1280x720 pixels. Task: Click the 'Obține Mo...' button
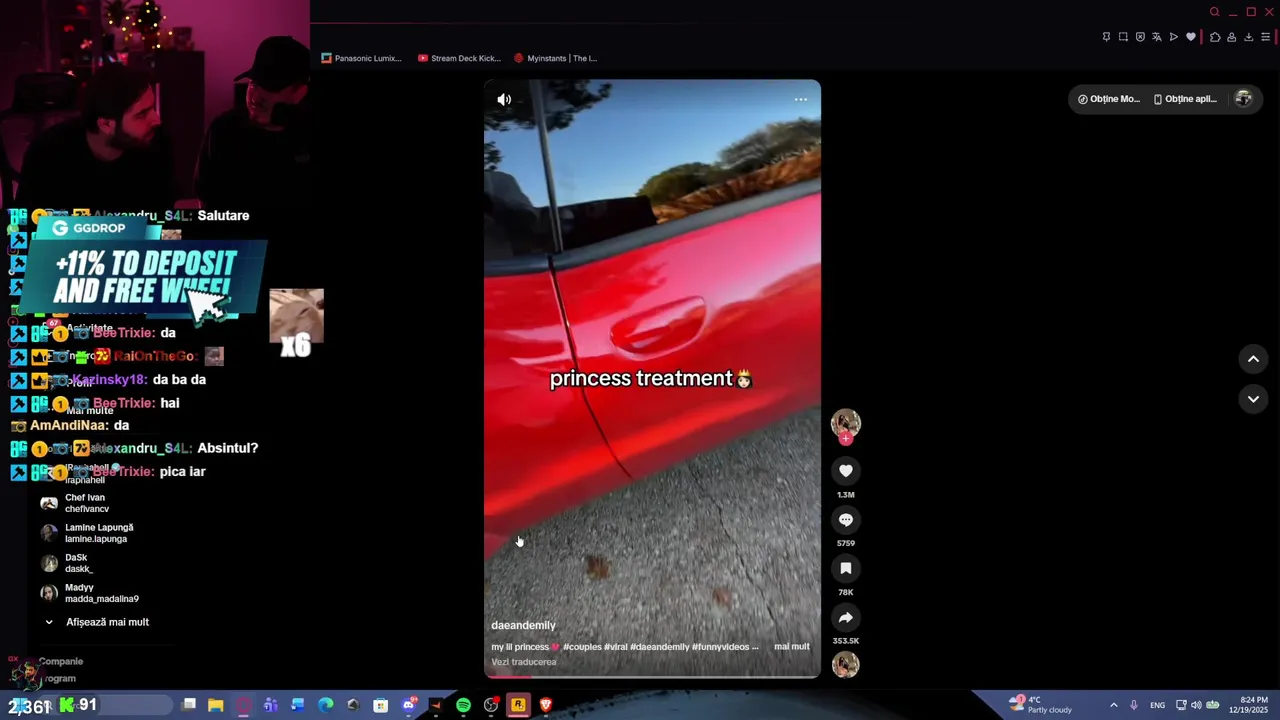1109,99
